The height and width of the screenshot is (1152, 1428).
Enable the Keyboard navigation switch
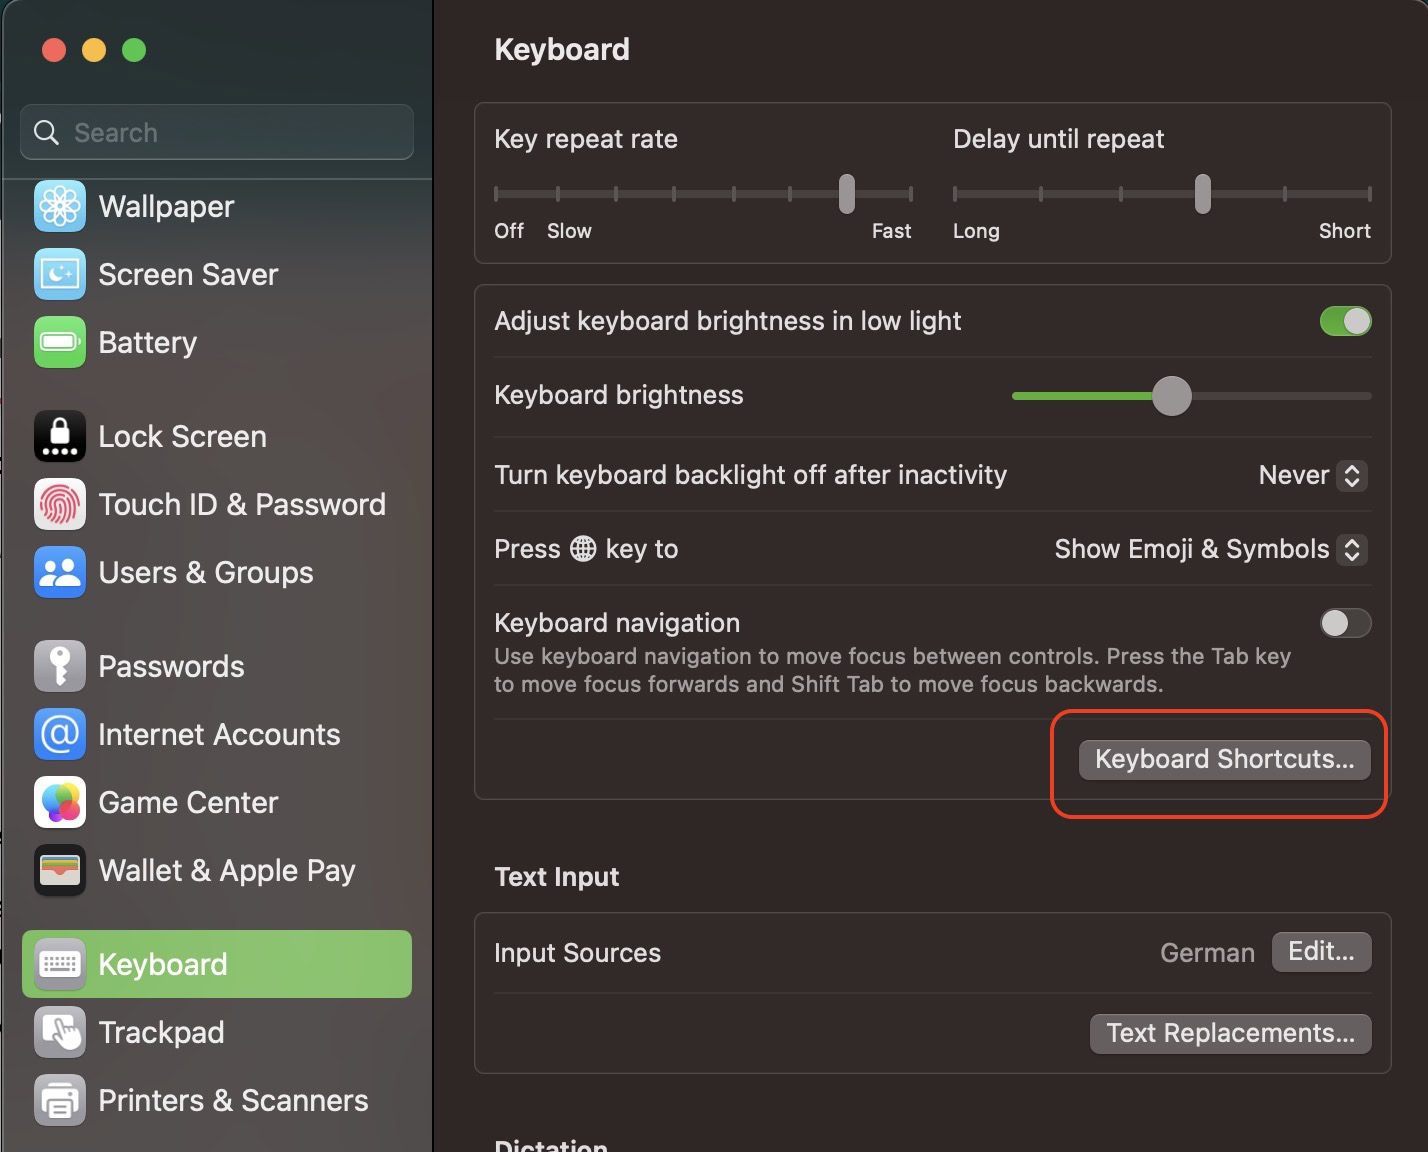point(1345,623)
